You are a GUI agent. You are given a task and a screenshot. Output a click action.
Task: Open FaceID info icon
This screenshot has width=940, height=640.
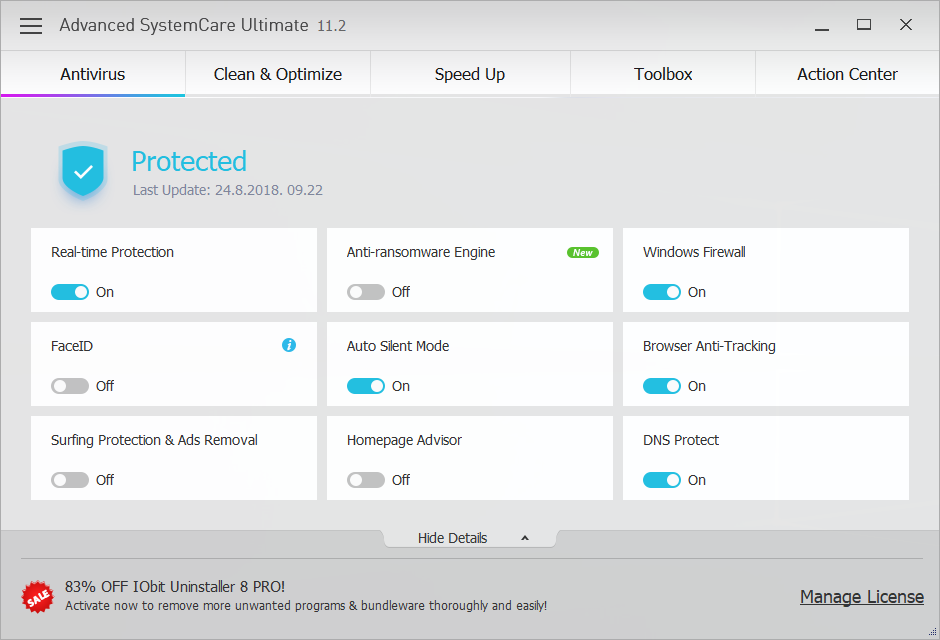click(289, 345)
